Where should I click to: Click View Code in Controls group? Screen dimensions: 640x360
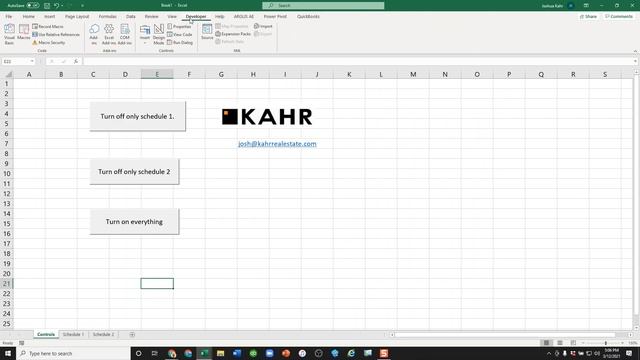(180, 34)
